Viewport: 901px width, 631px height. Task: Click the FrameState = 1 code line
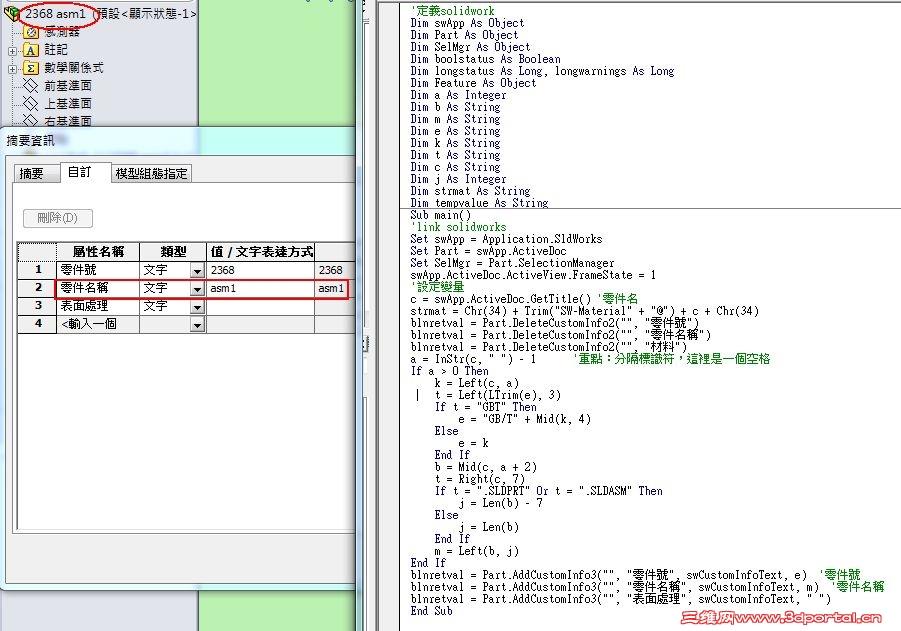pyautogui.click(x=533, y=275)
